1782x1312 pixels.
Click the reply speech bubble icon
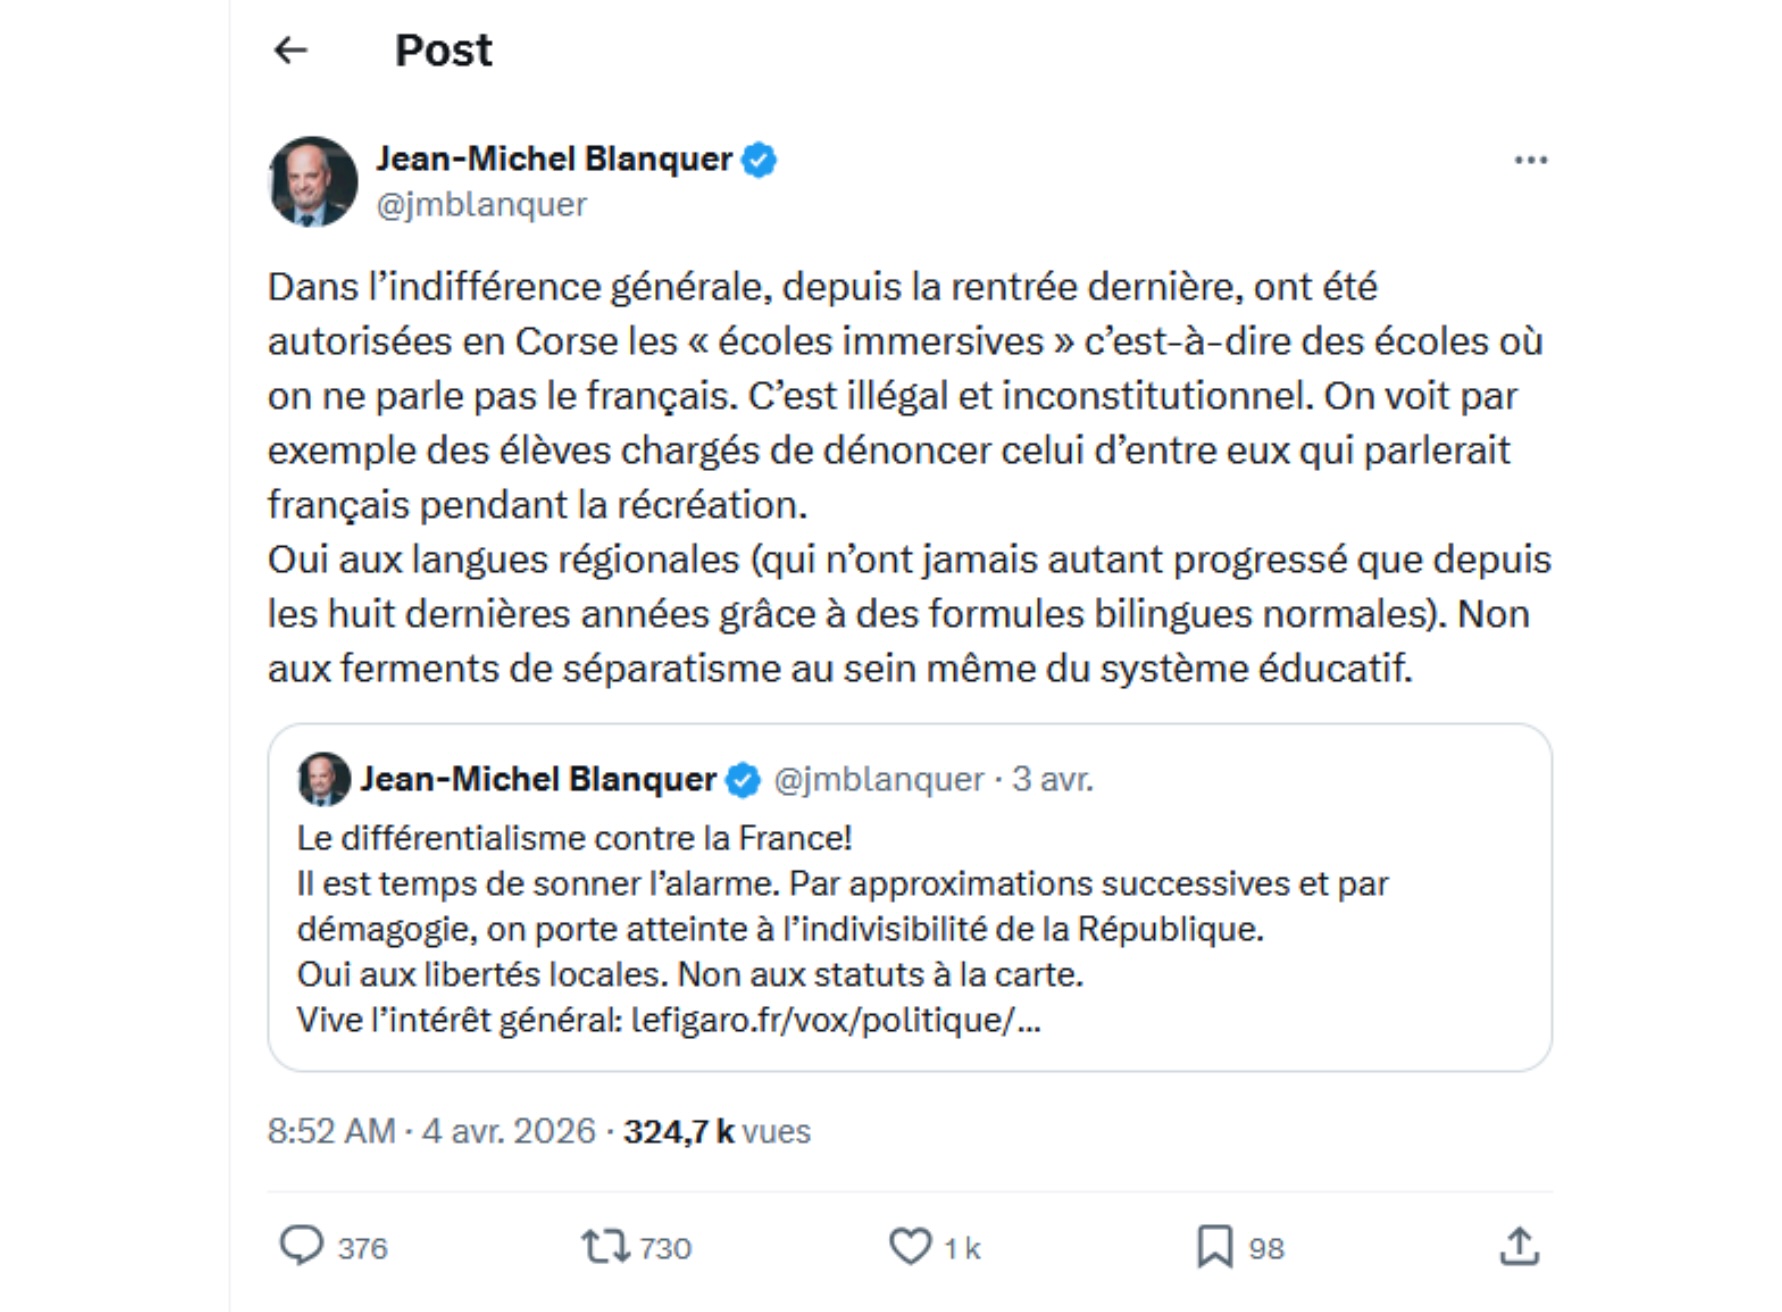[x=301, y=1246]
